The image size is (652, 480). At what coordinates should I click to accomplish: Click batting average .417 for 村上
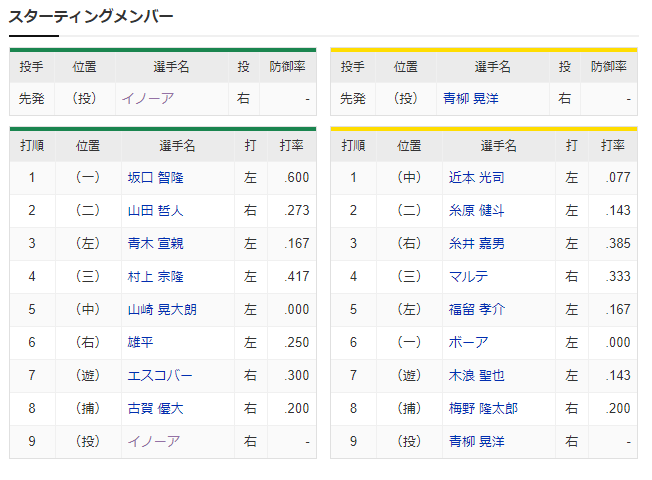pos(297,277)
